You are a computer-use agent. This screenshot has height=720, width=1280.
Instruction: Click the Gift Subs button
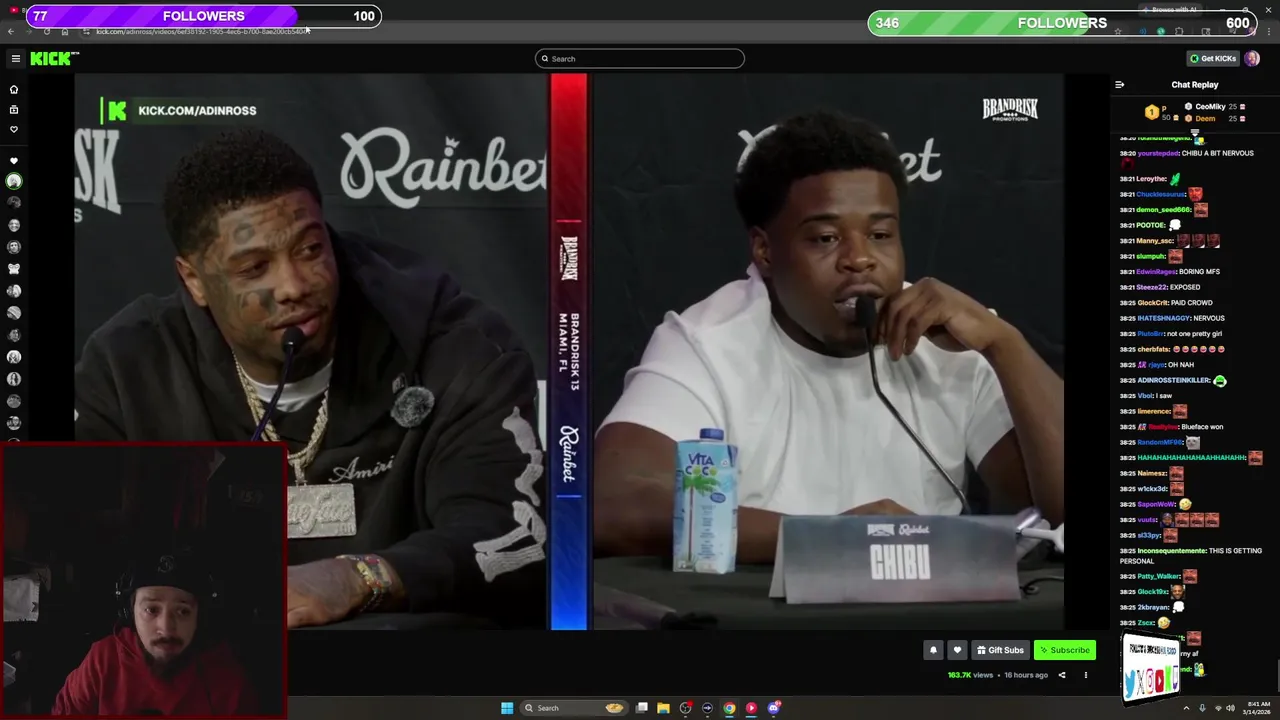[x=1000, y=650]
